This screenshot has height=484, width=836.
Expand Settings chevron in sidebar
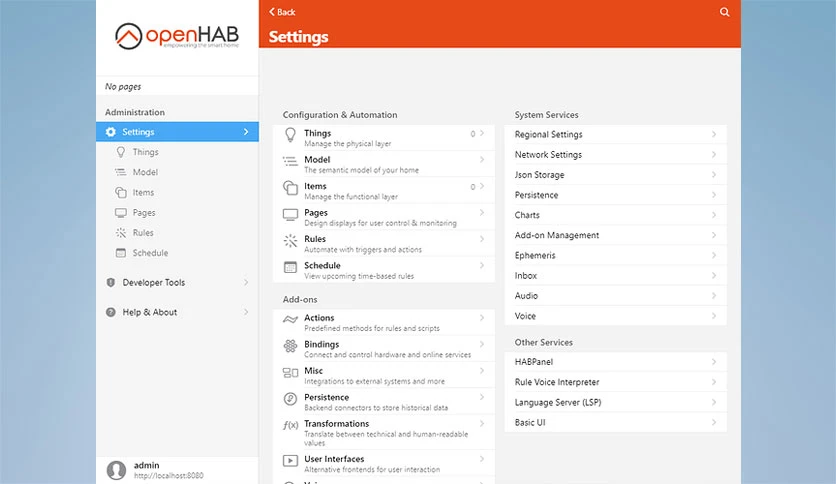[x=246, y=132]
